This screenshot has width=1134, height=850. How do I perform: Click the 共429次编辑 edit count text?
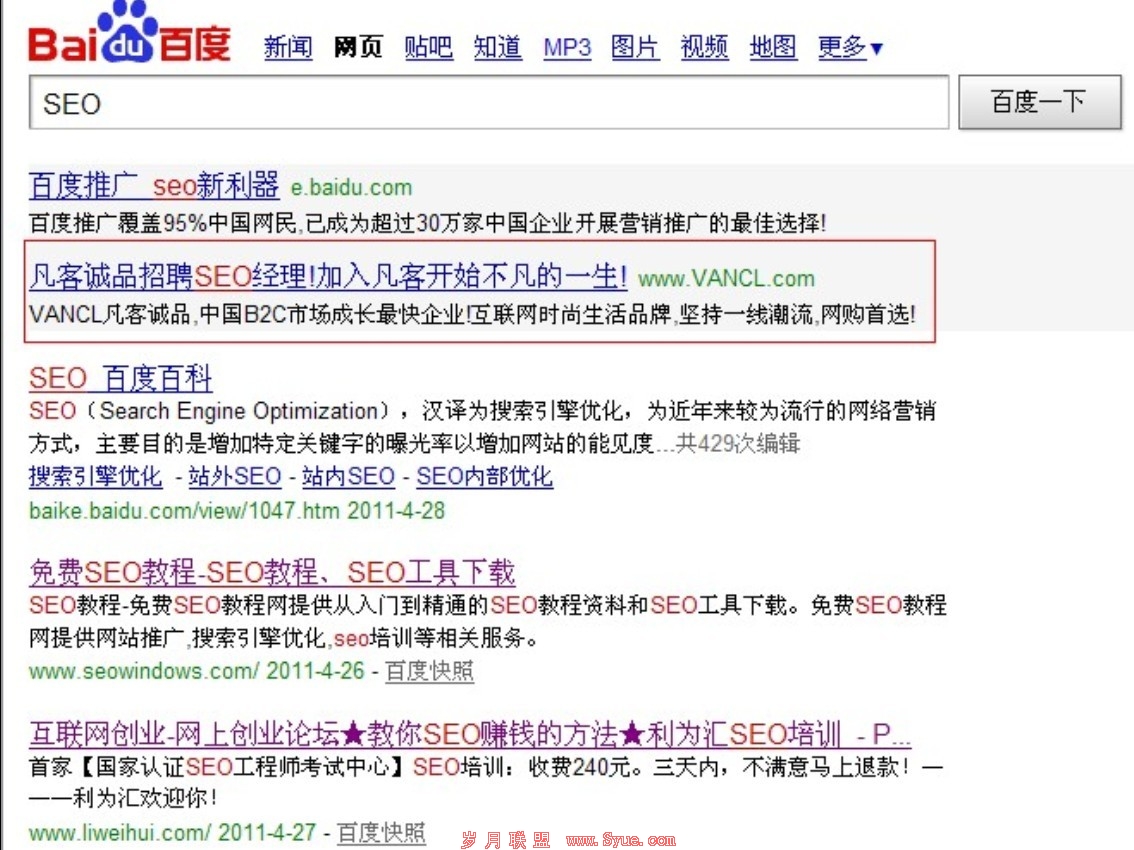point(737,443)
